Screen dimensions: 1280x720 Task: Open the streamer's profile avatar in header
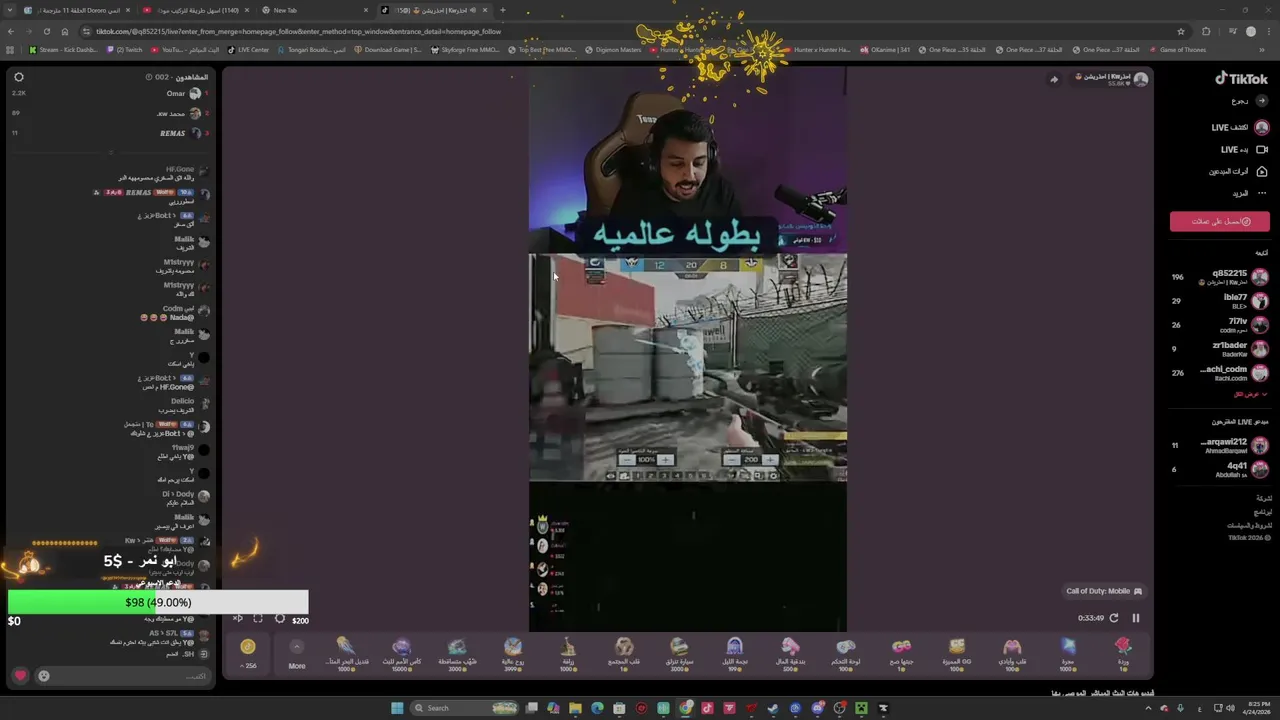coord(1141,78)
